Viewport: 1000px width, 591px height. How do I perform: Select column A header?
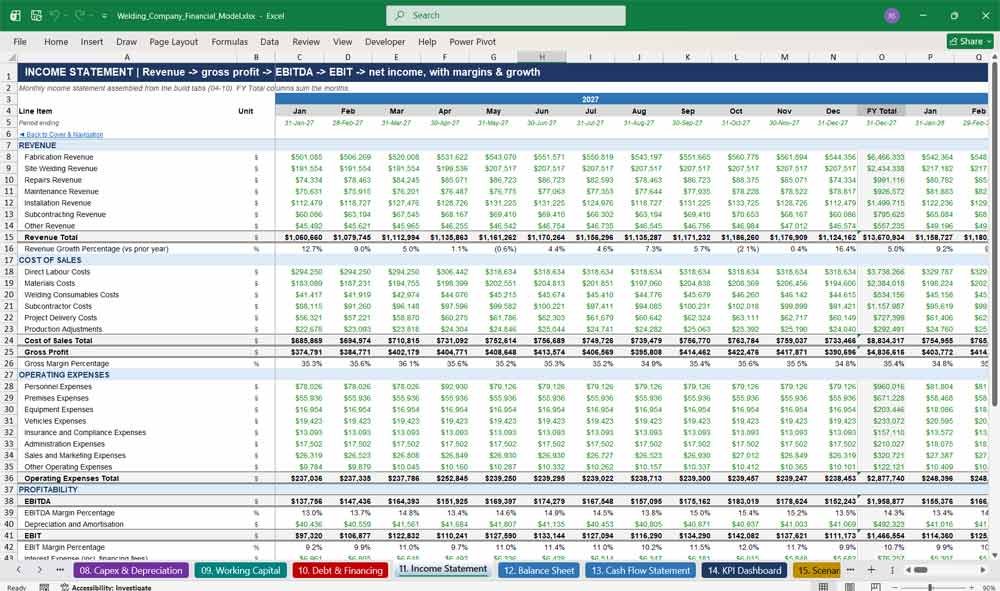[x=127, y=57]
